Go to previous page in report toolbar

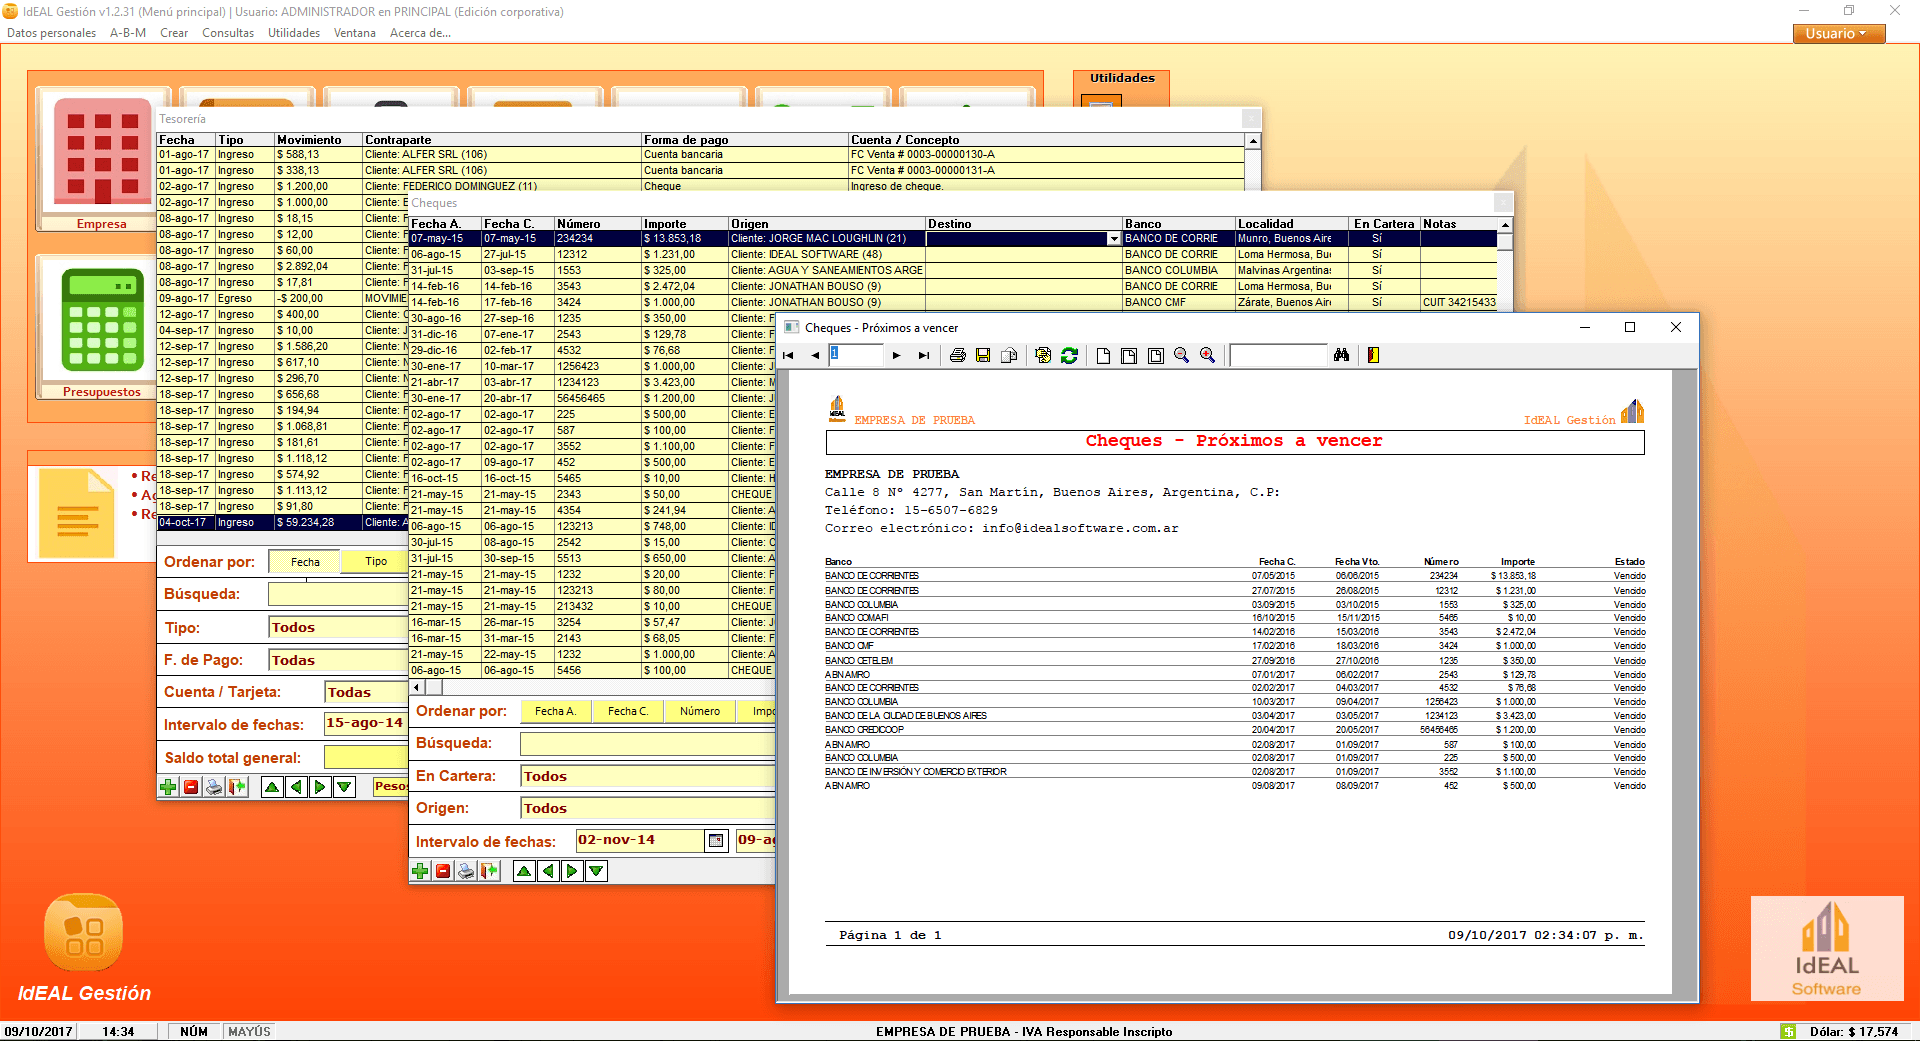click(x=815, y=355)
